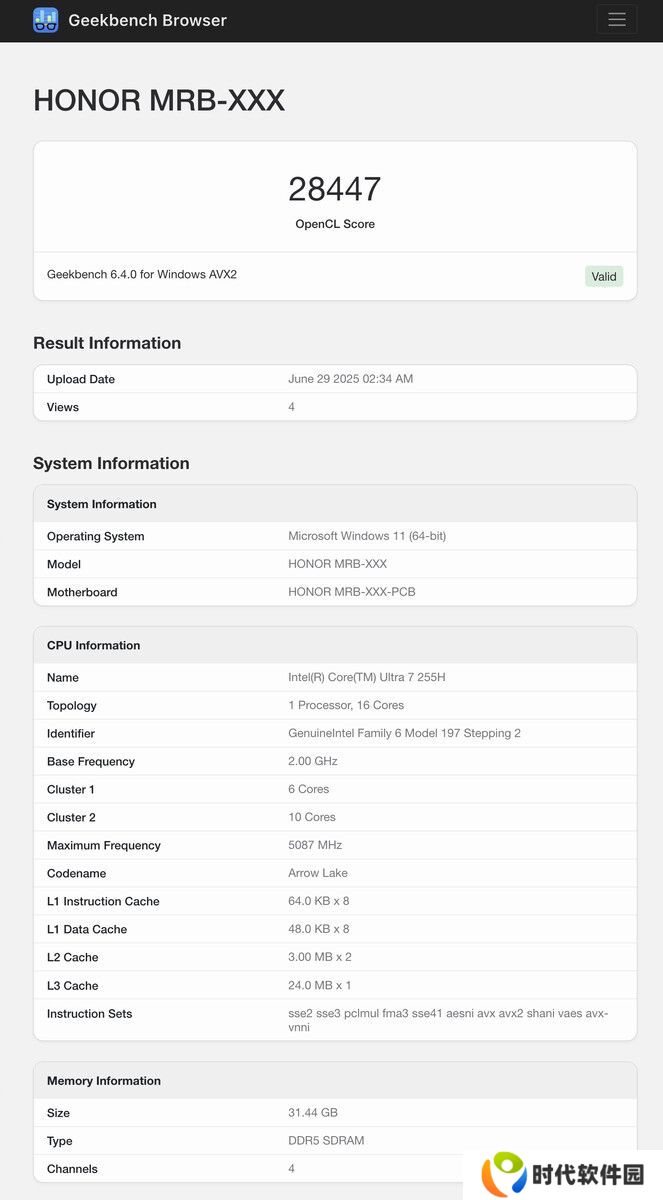The height and width of the screenshot is (1200, 663).
Task: Click the 'Cluster 2' row label
Action: click(72, 817)
